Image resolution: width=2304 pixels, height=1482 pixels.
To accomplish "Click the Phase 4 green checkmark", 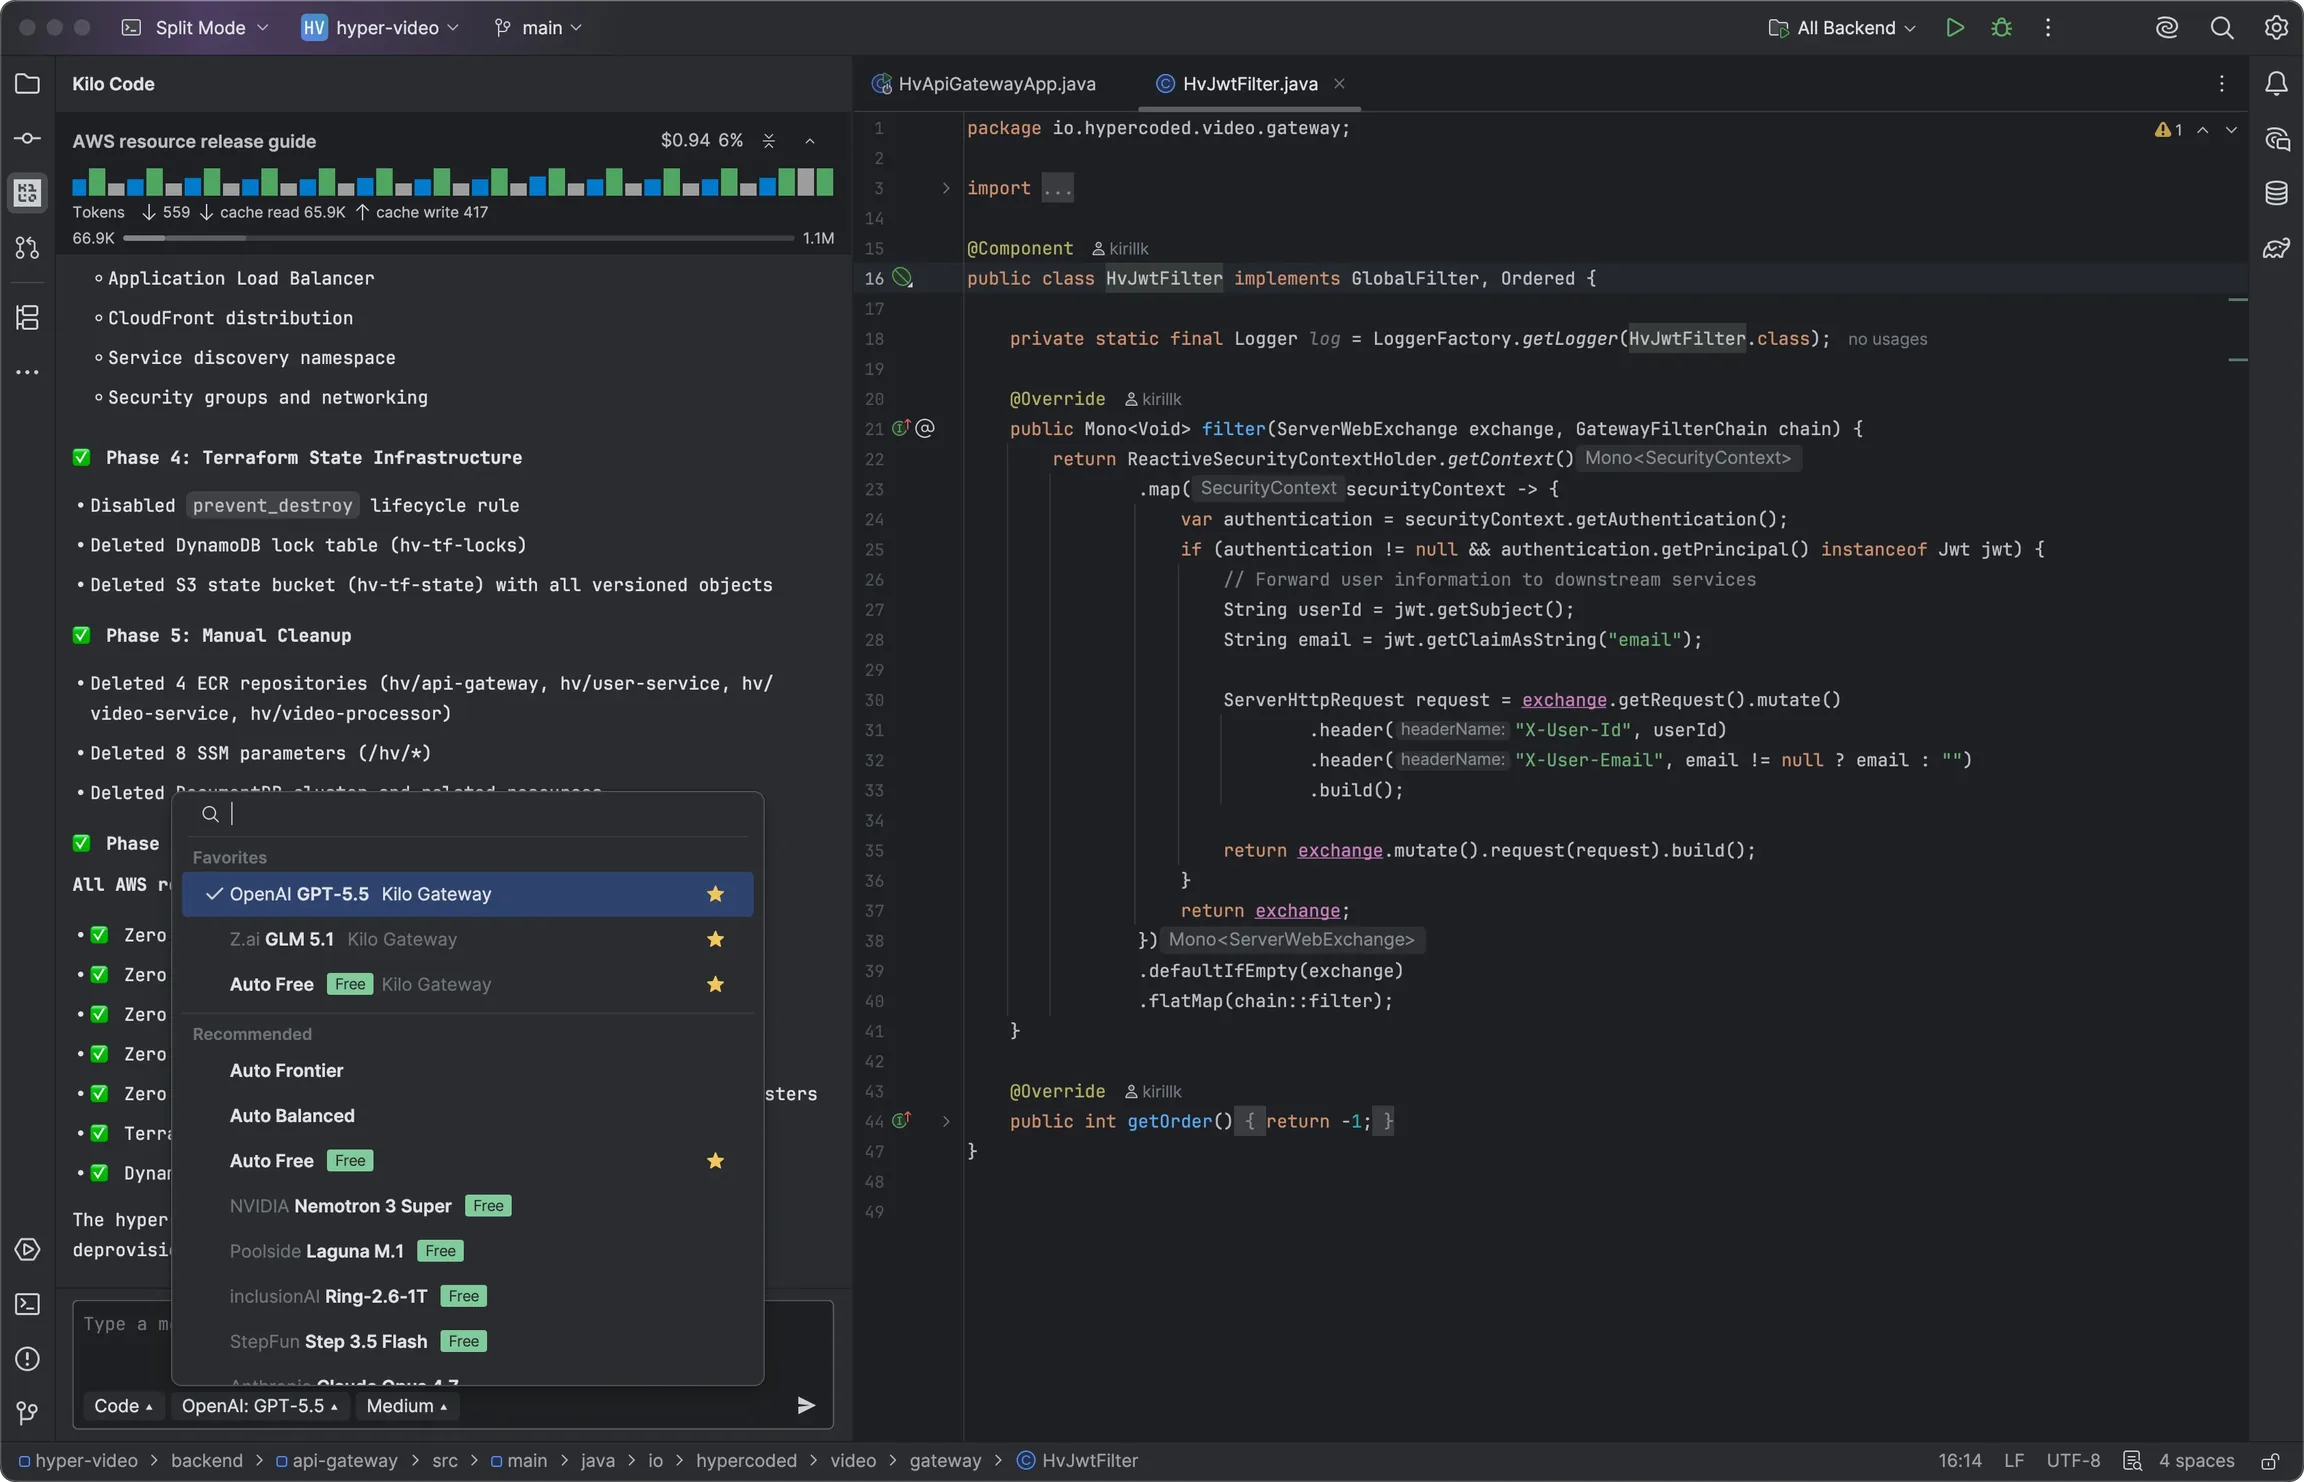I will point(82,458).
